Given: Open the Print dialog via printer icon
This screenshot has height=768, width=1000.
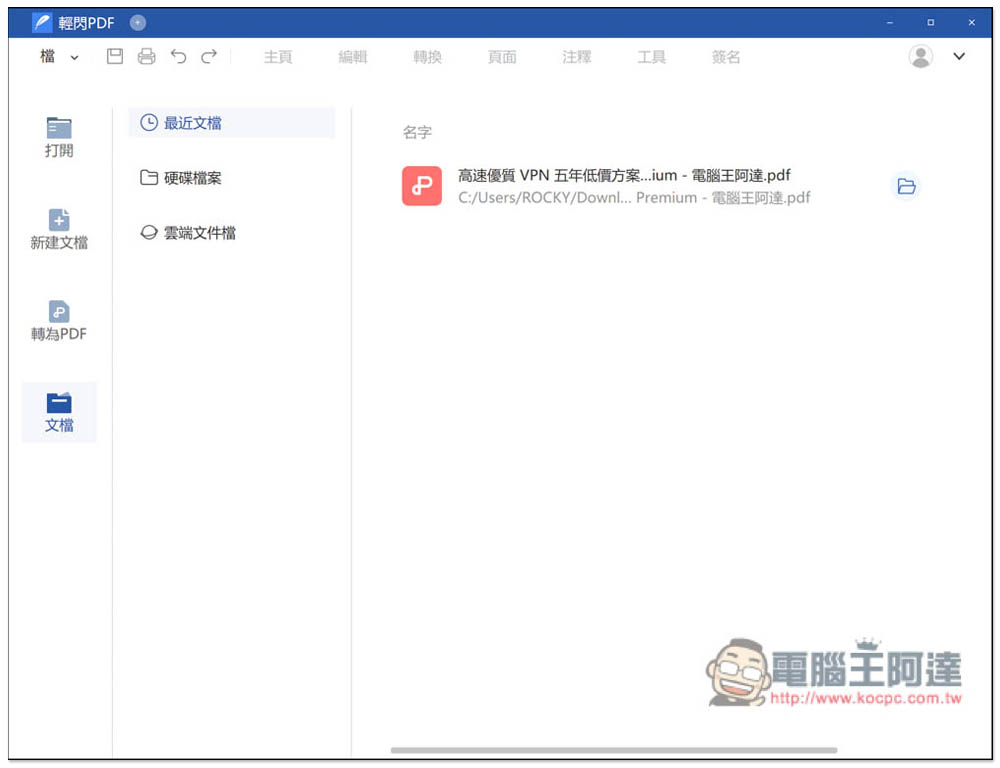Looking at the screenshot, I should (x=146, y=57).
